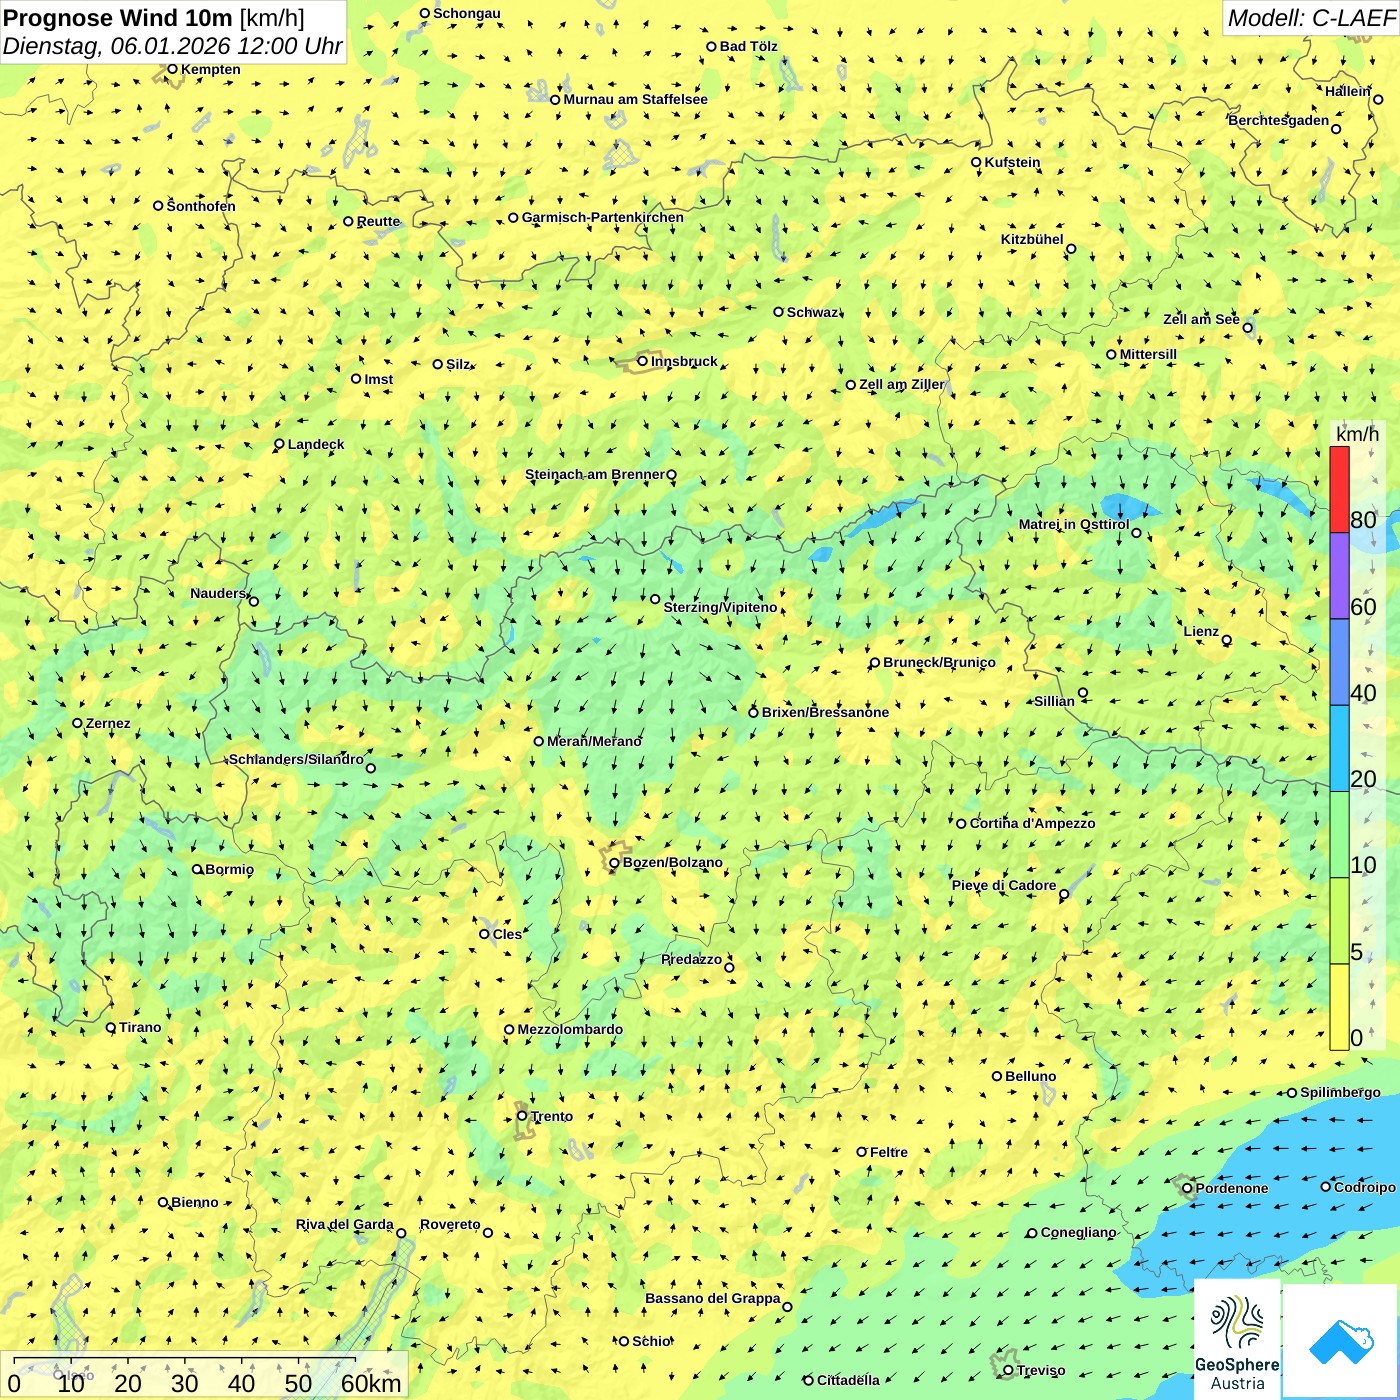Click the 'Cittadella' label
Viewport: 1400px width, 1400px height.
[848, 1380]
